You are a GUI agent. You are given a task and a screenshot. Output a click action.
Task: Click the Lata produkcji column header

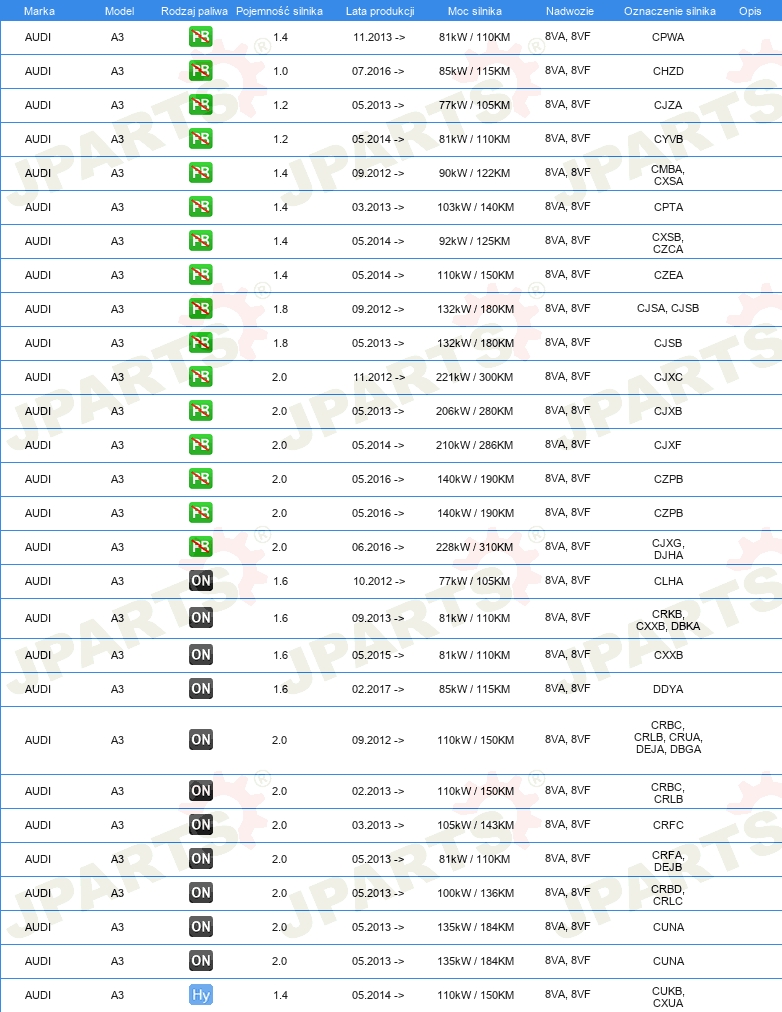click(380, 11)
